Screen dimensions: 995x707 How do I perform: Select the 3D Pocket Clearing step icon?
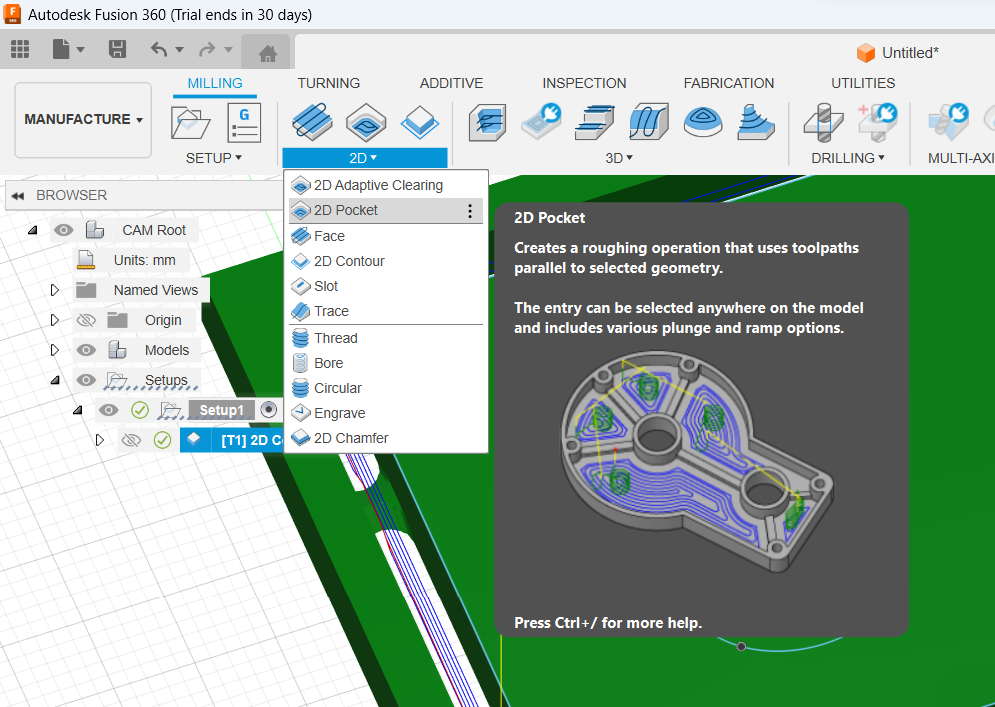tap(595, 122)
